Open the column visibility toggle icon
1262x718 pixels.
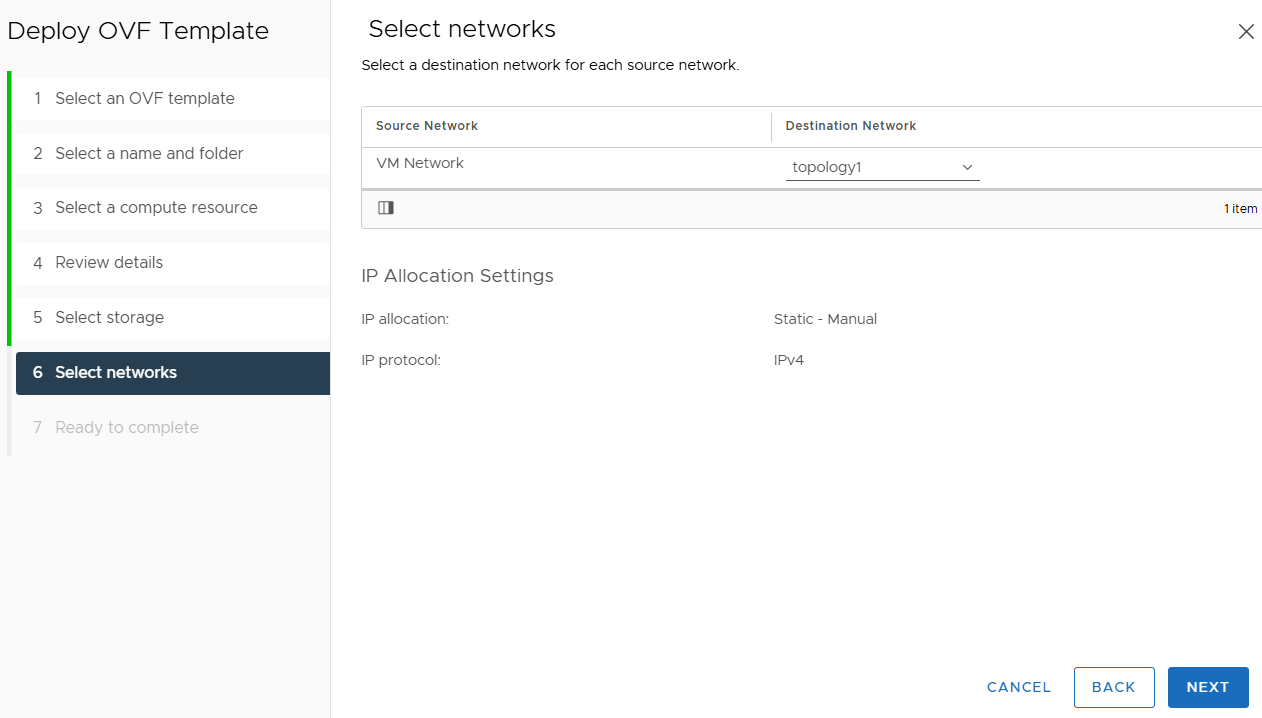pos(386,208)
